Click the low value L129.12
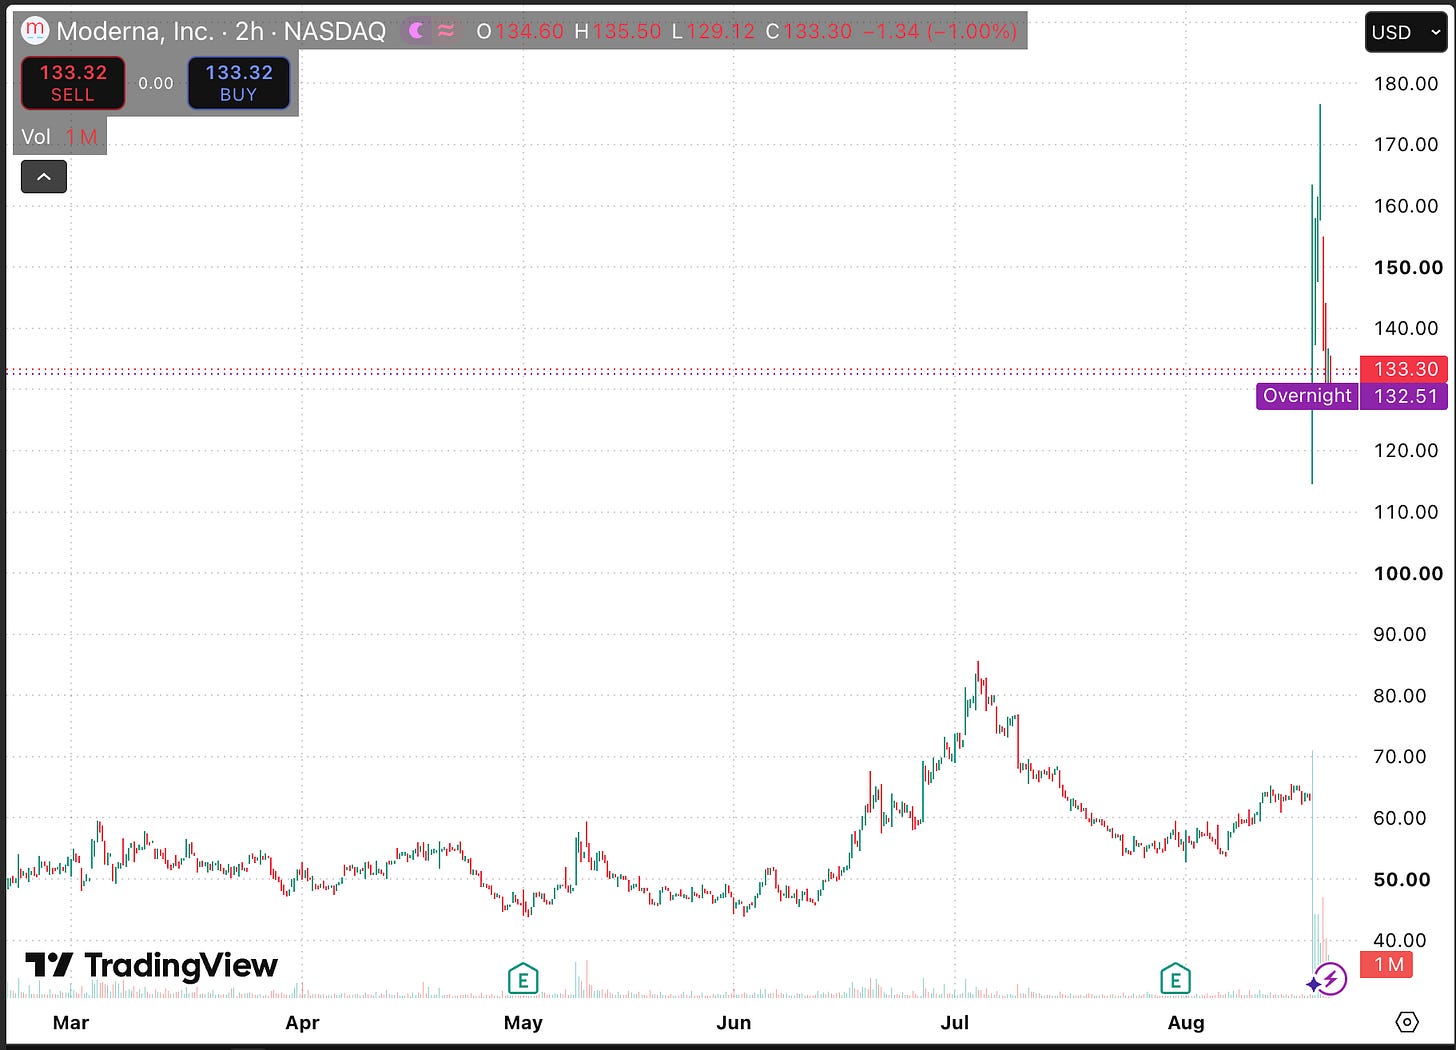1456x1050 pixels. click(713, 31)
